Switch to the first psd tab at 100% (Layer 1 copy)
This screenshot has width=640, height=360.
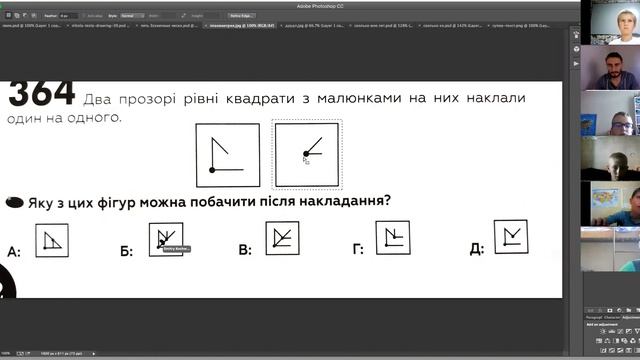tap(32, 26)
